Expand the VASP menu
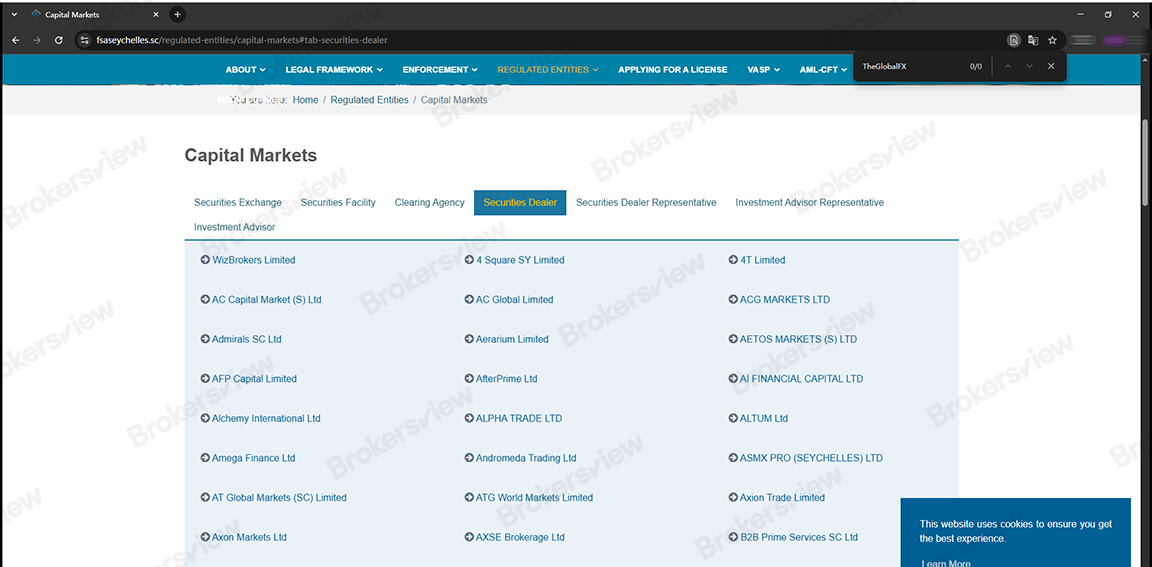This screenshot has height=567, width=1152. [764, 70]
